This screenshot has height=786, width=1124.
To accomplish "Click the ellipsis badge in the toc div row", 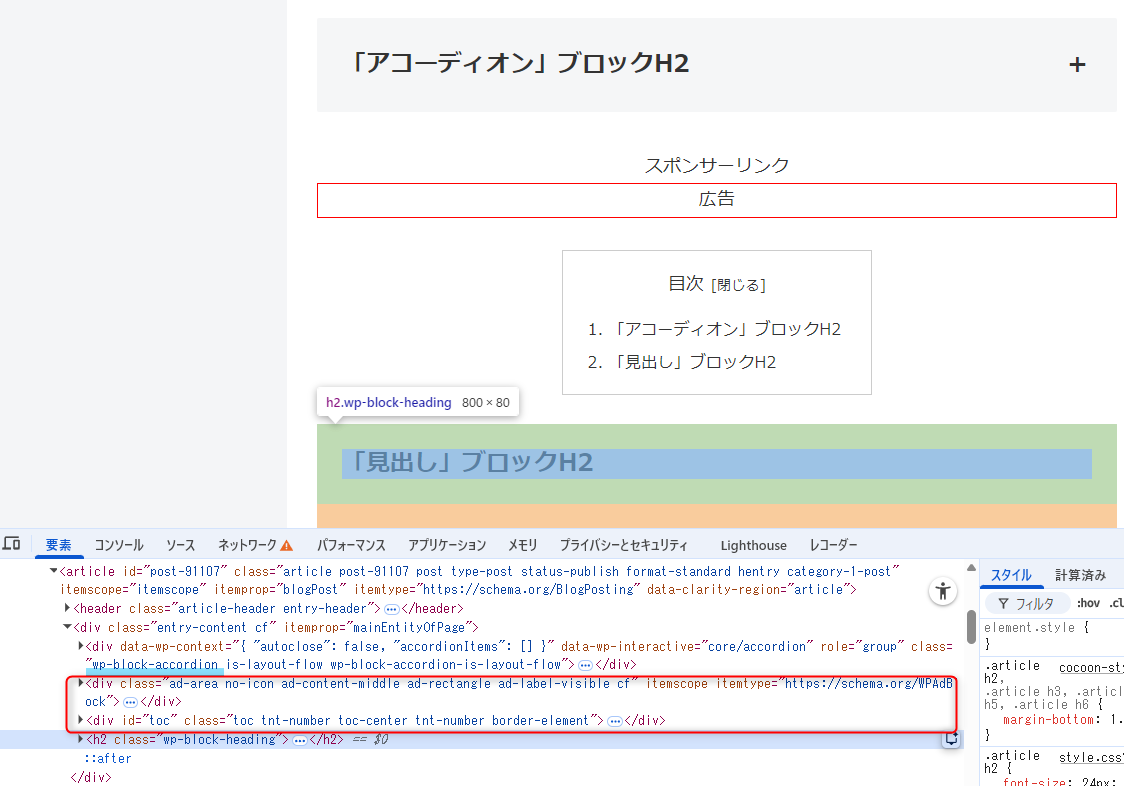I will click(615, 721).
